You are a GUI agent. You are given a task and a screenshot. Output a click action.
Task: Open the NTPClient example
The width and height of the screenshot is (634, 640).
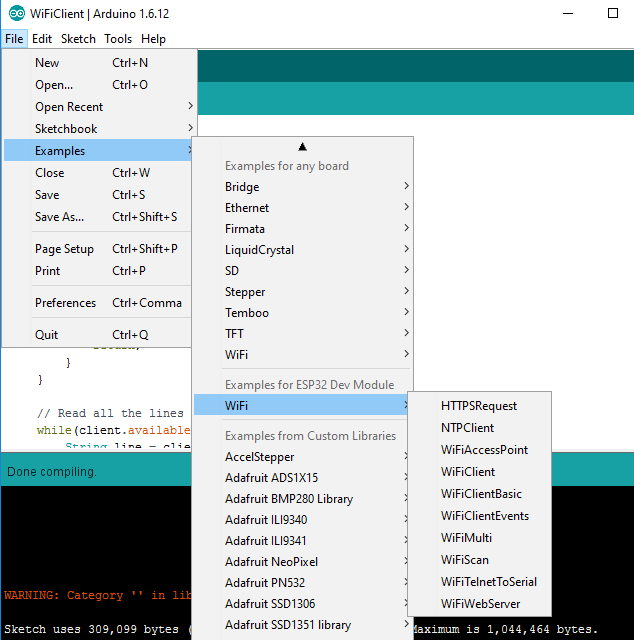coord(467,428)
